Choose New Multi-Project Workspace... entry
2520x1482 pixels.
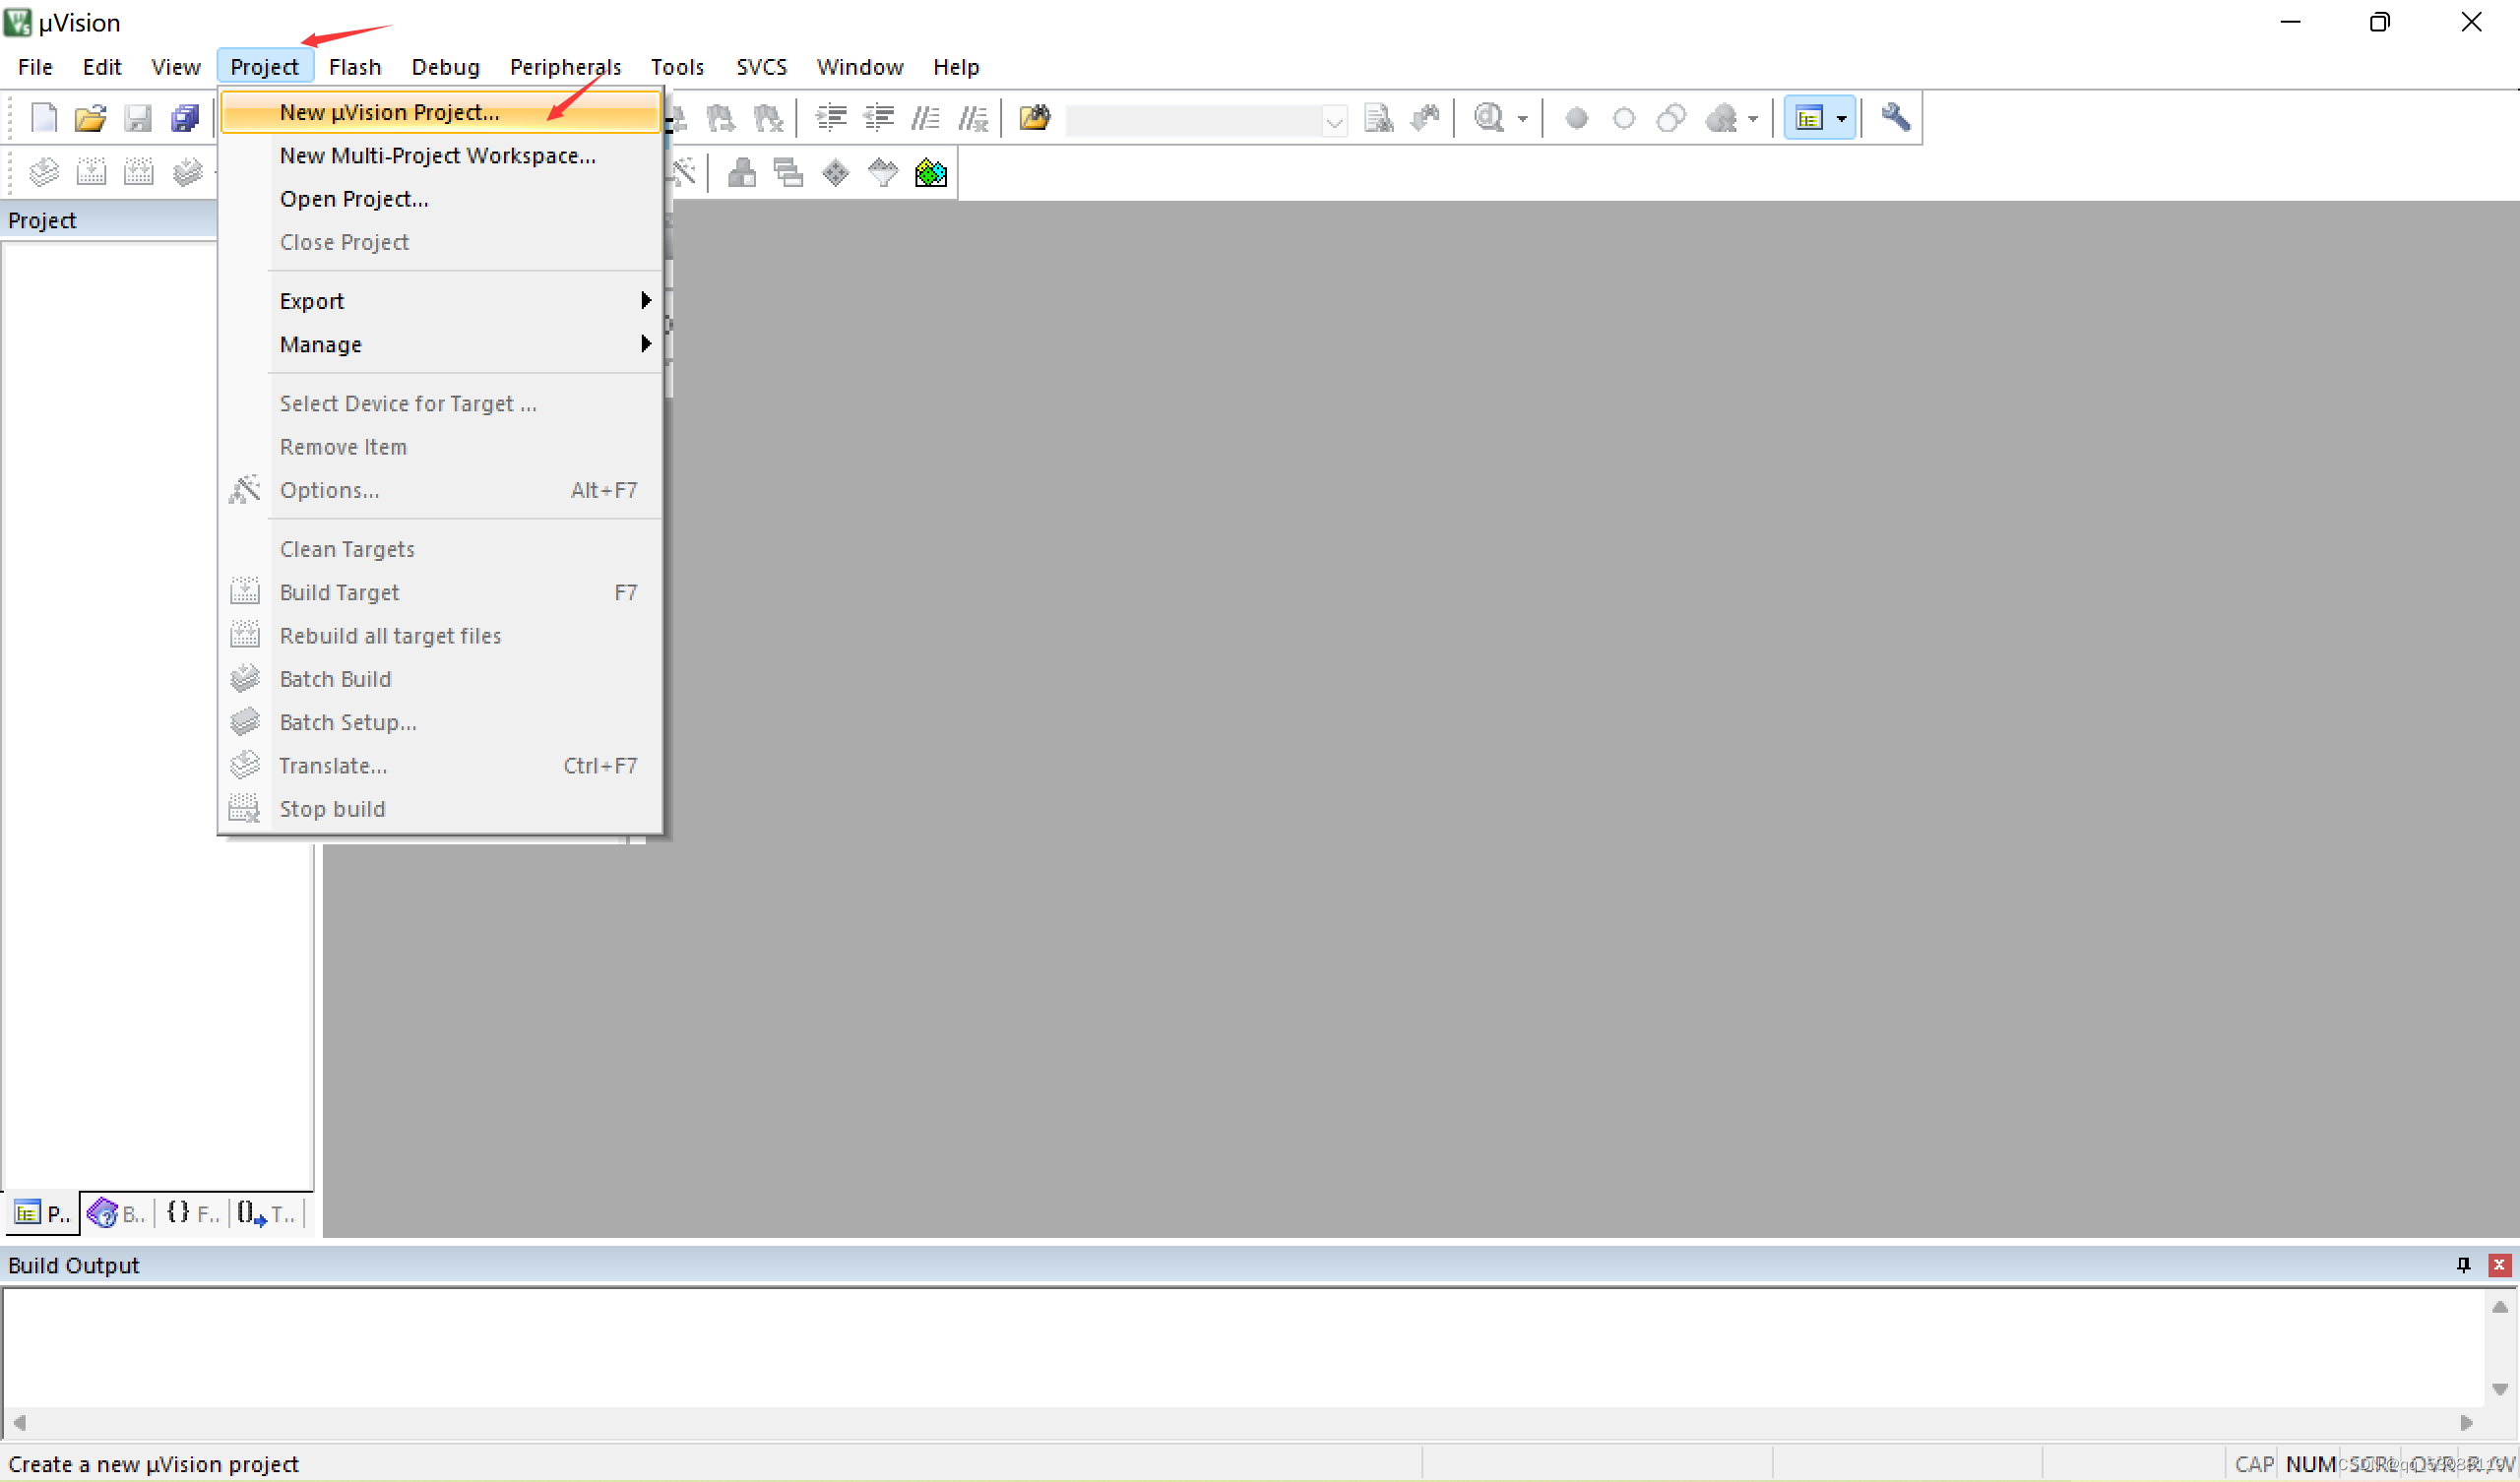(437, 156)
